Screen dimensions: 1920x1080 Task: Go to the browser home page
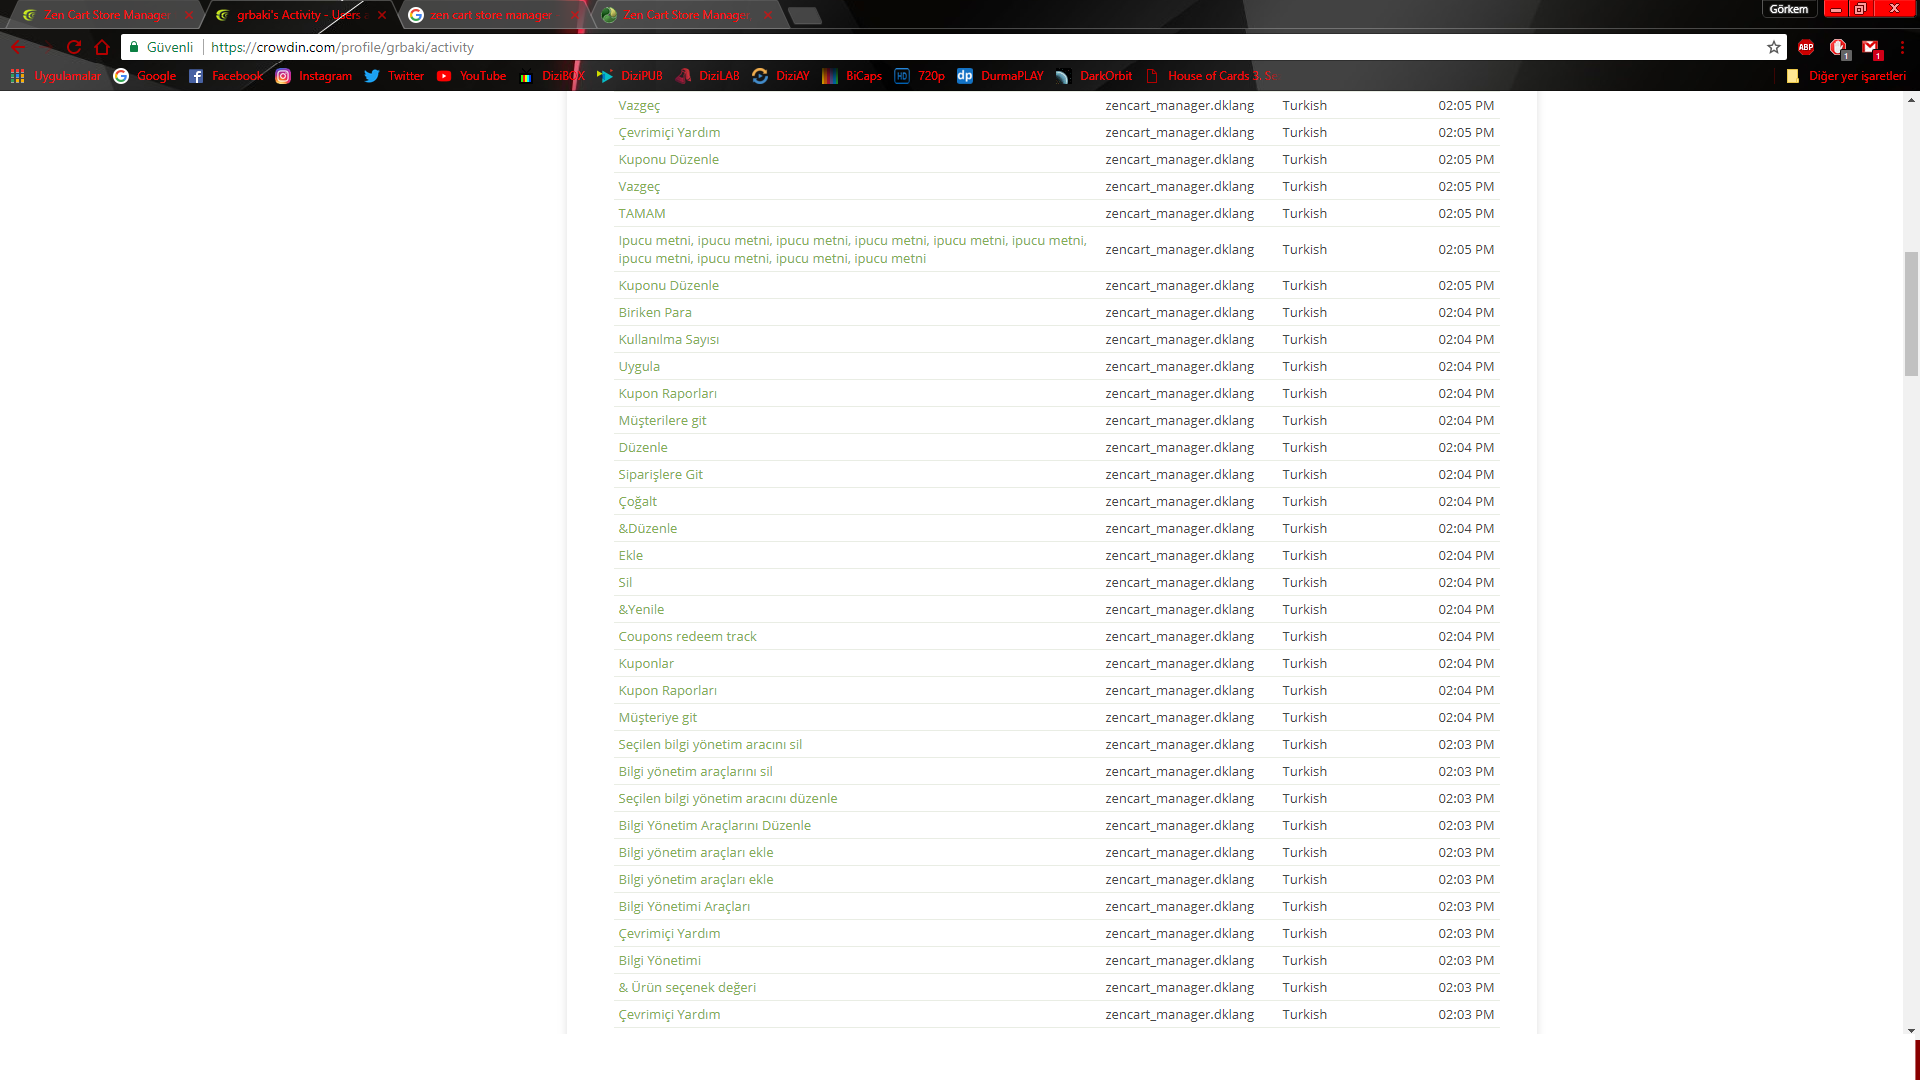[x=102, y=47]
